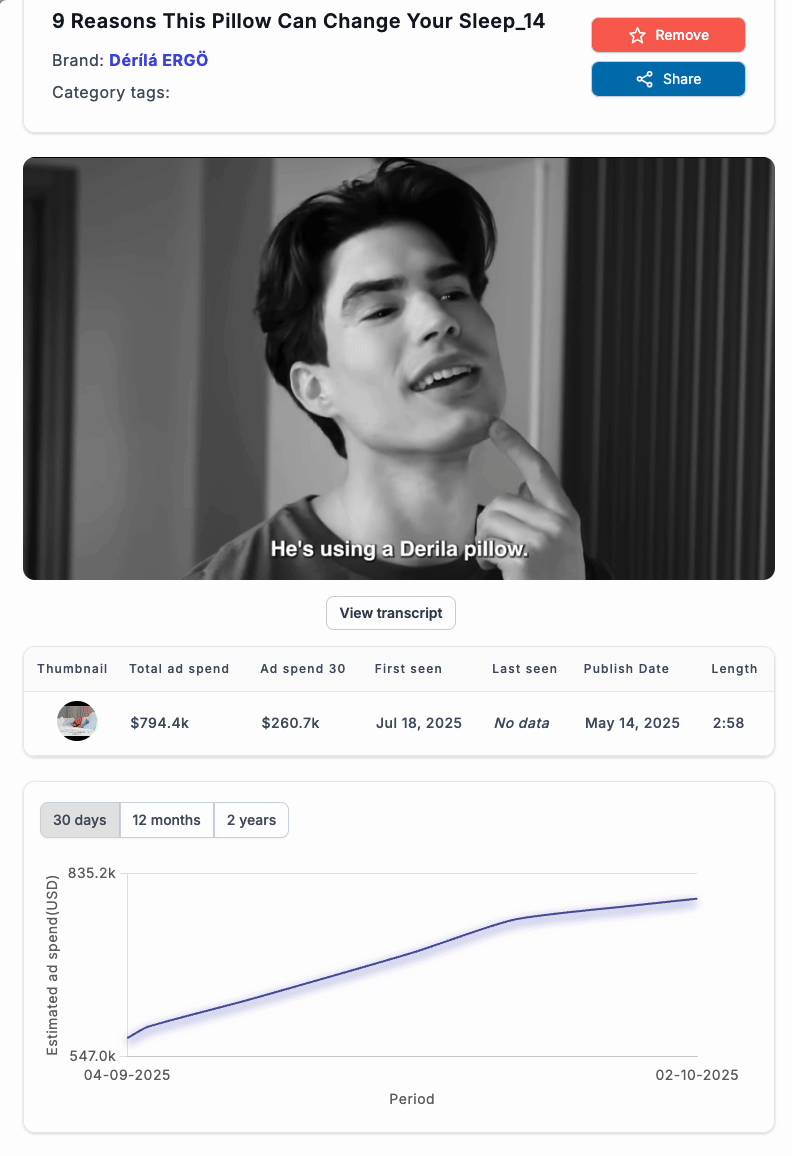Switch chart to 2 years
This screenshot has width=792, height=1156.
251,820
